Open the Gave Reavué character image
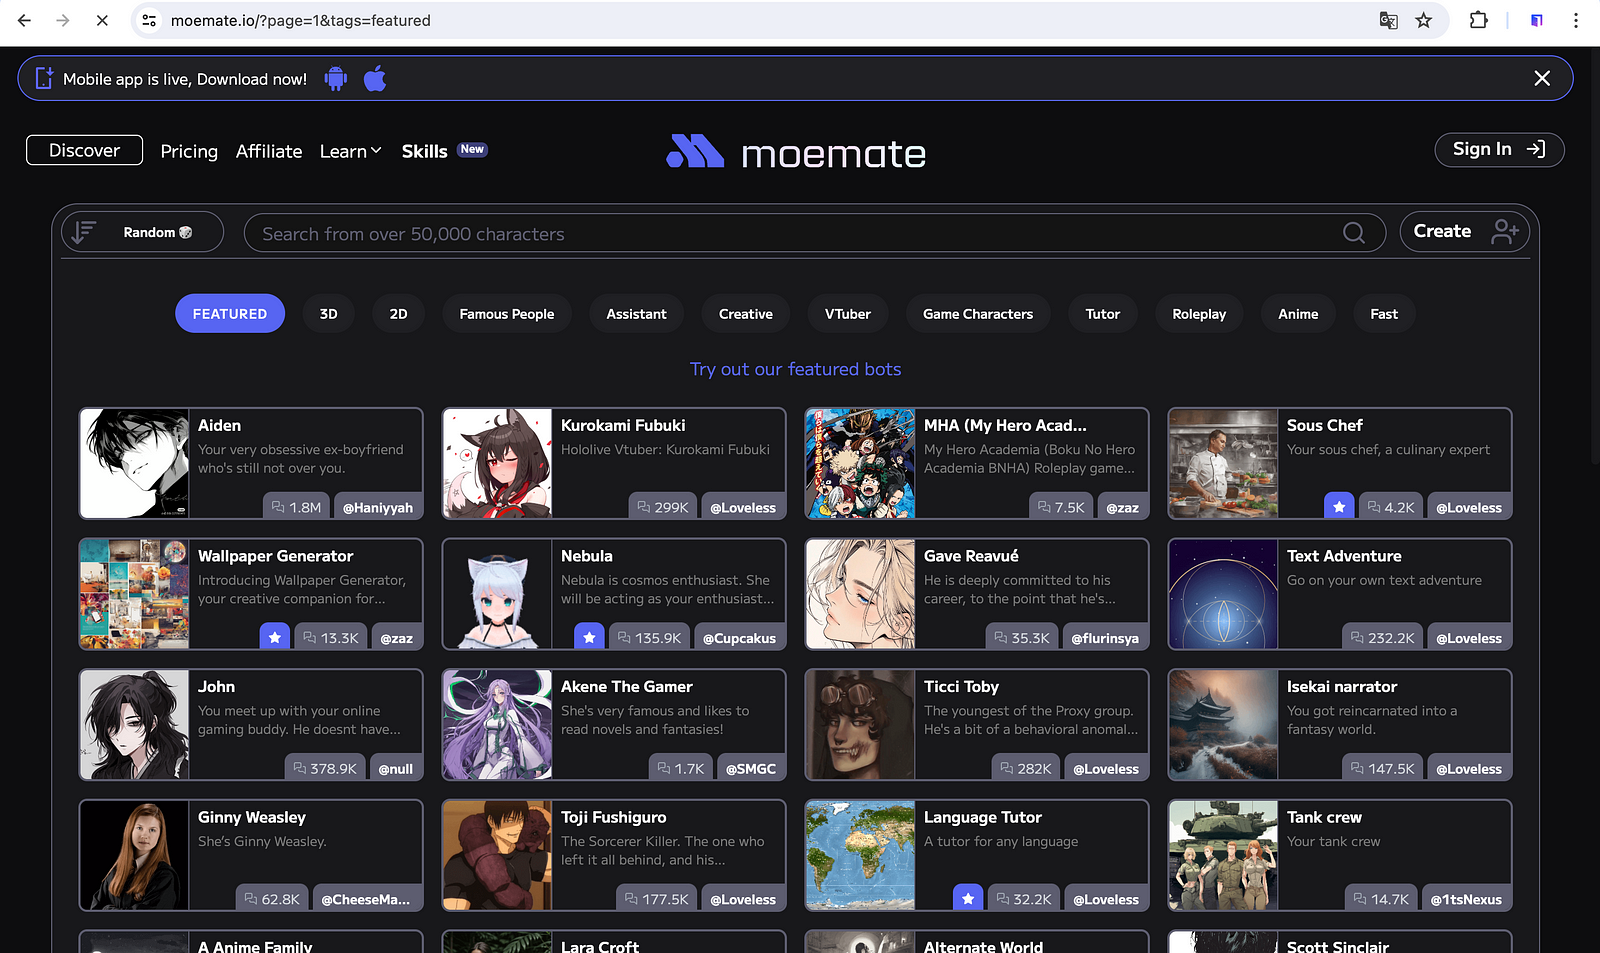The width and height of the screenshot is (1600, 953). click(x=861, y=594)
